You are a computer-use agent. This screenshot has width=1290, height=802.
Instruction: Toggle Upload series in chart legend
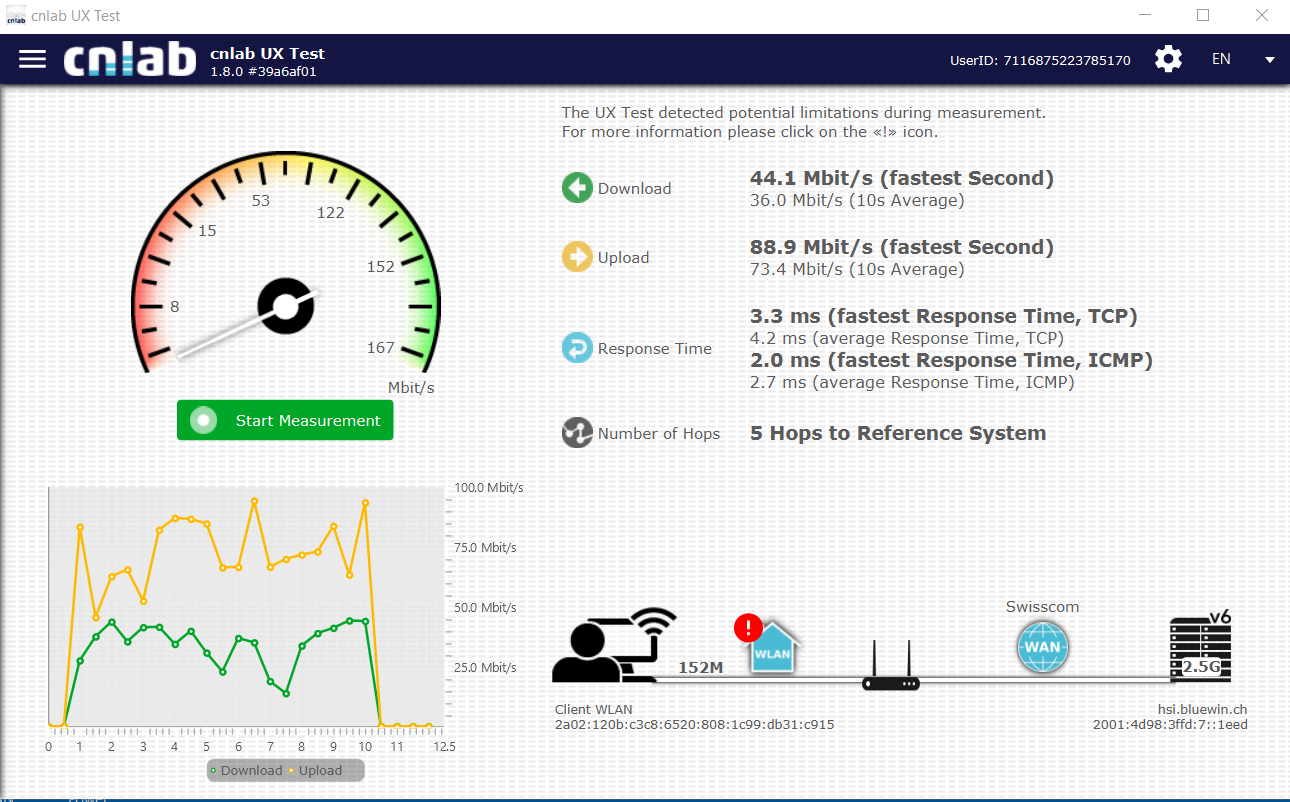tap(316, 770)
